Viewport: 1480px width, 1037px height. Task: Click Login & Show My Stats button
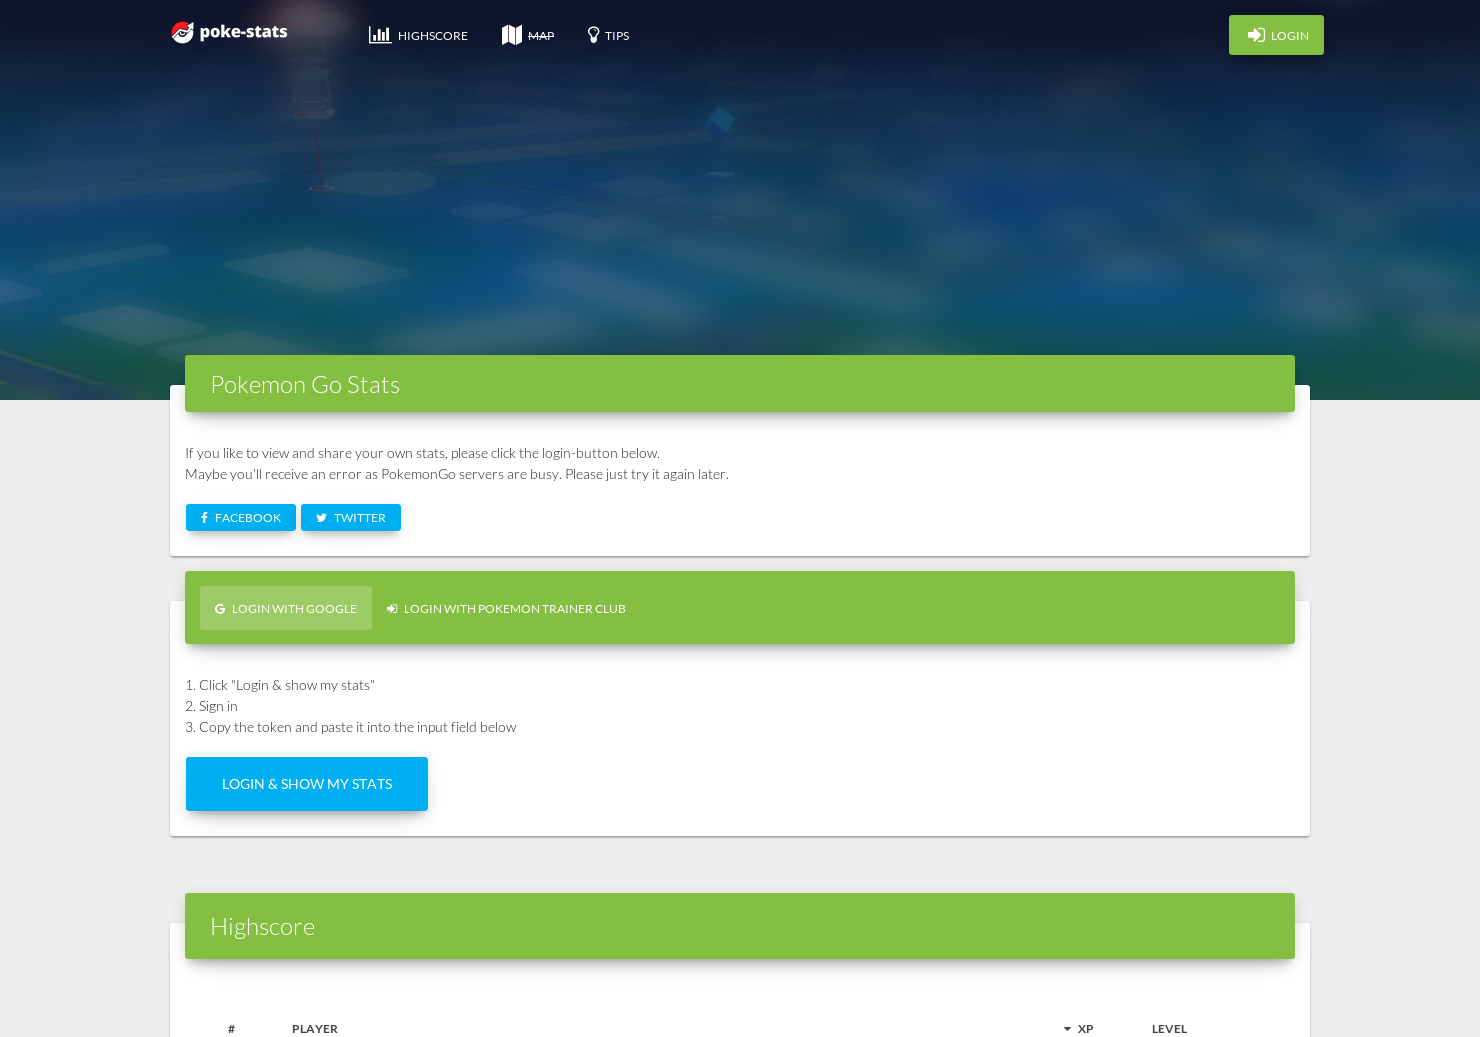pyautogui.click(x=307, y=784)
